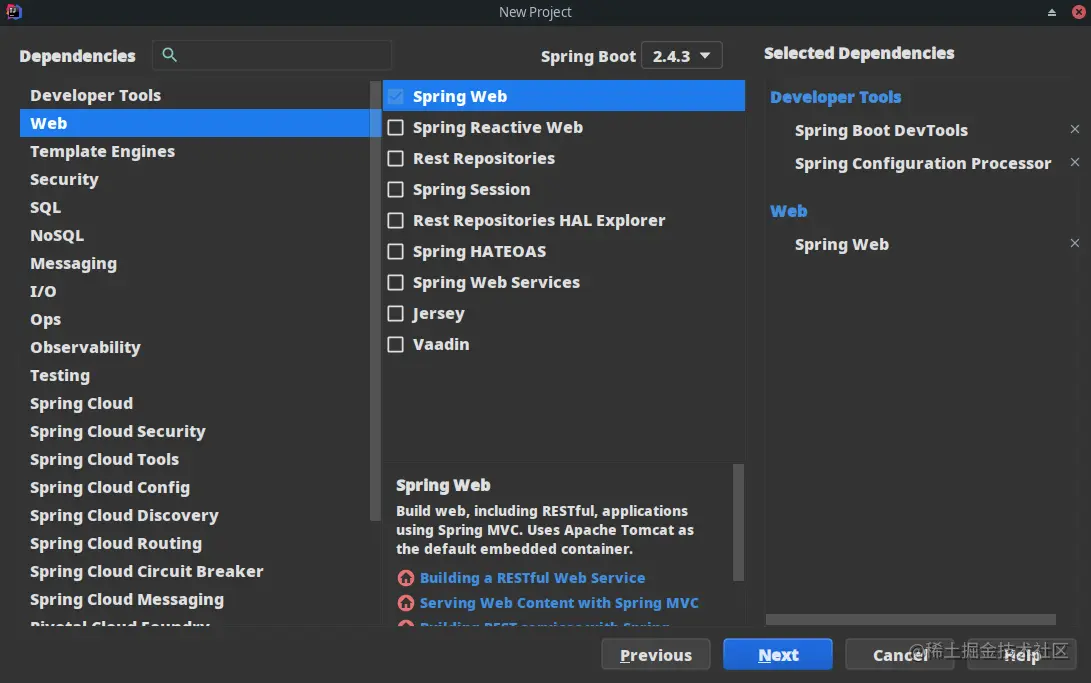Image resolution: width=1091 pixels, height=683 pixels.
Task: Click home icon beside Building a RESTful Web Service
Action: point(406,578)
